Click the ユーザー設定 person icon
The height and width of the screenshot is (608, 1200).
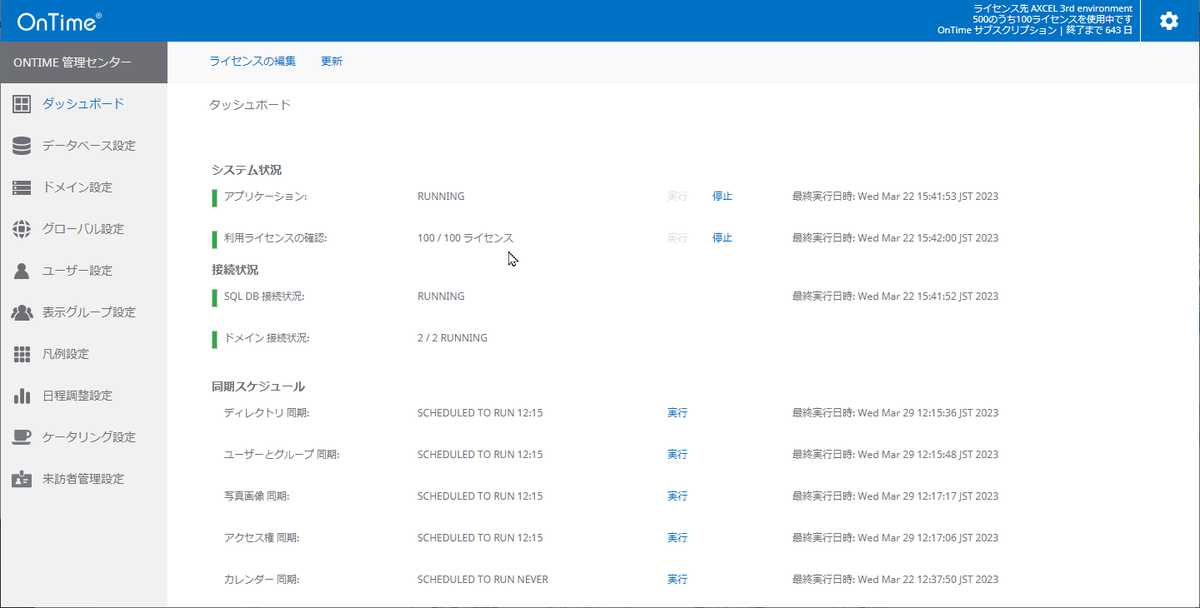tap(21, 271)
